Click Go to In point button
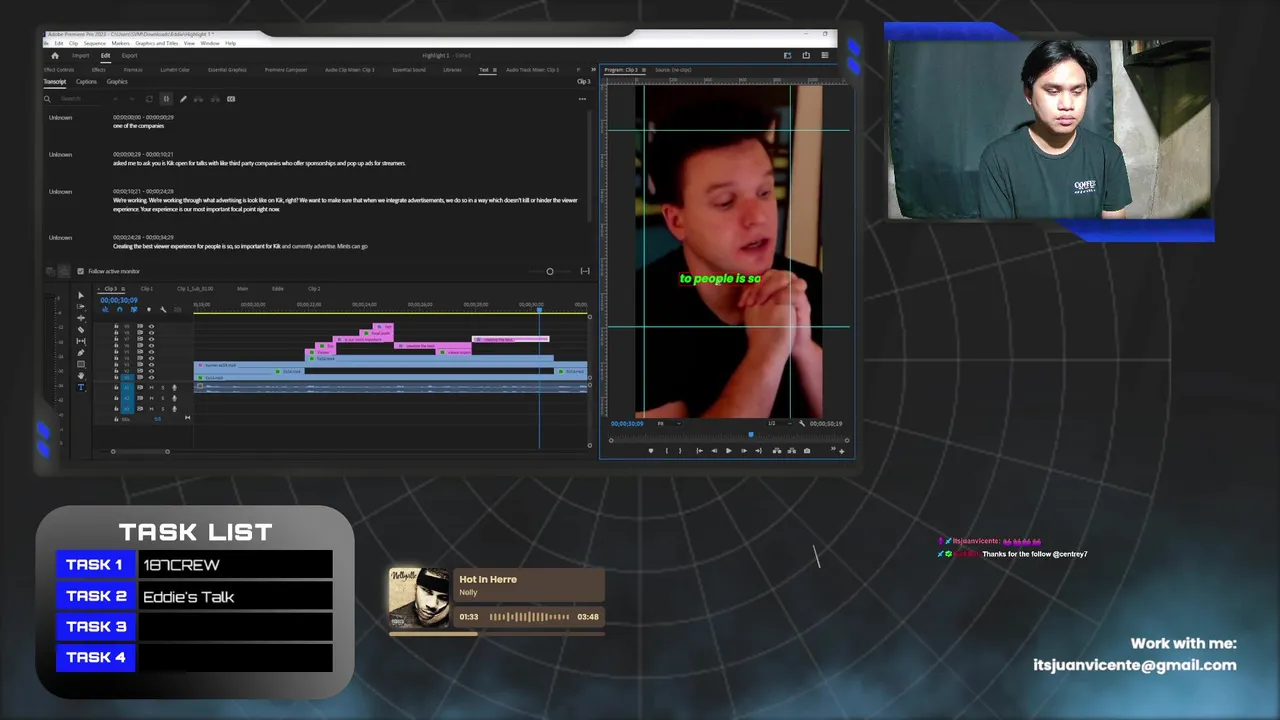The height and width of the screenshot is (720, 1280). [700, 451]
